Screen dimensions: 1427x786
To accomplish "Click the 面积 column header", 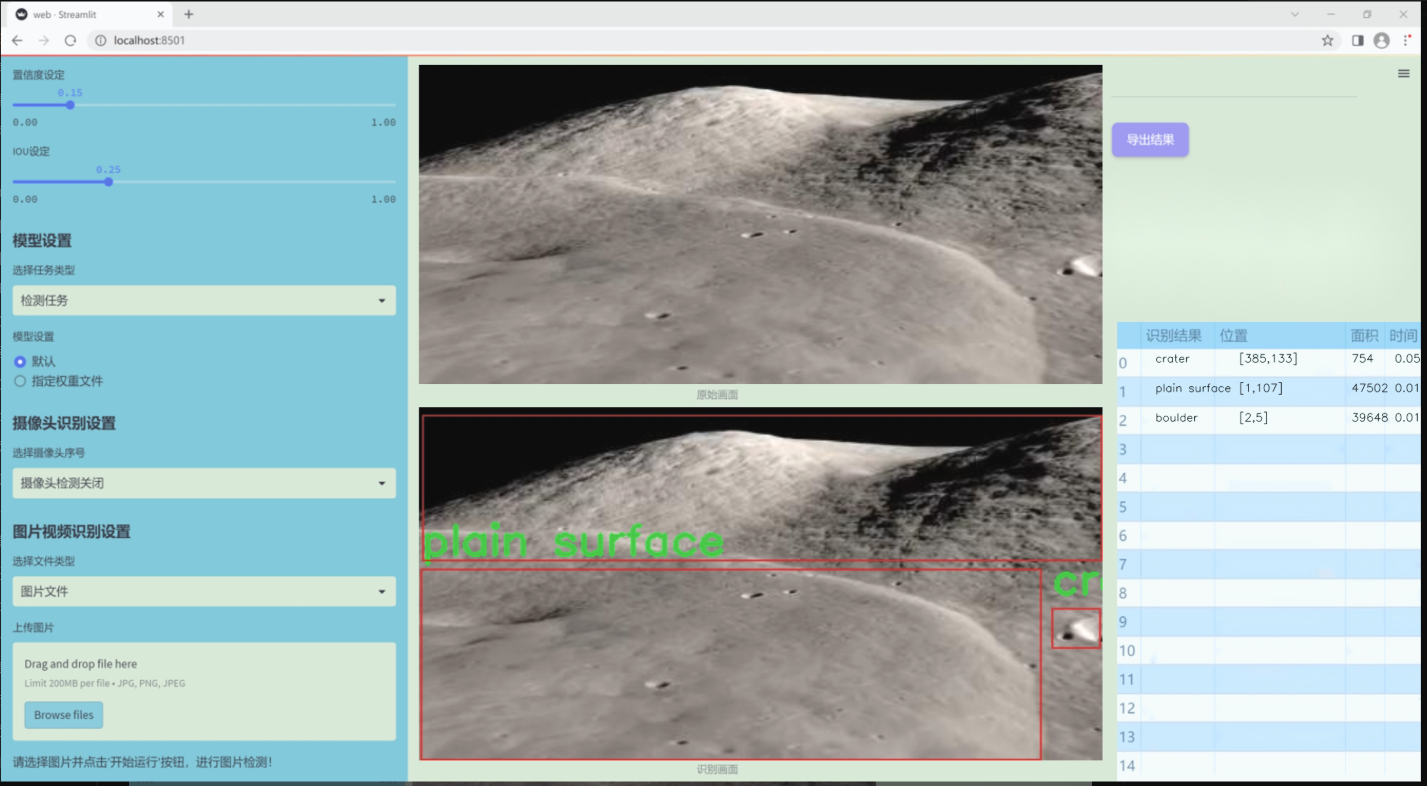I will (1367, 336).
